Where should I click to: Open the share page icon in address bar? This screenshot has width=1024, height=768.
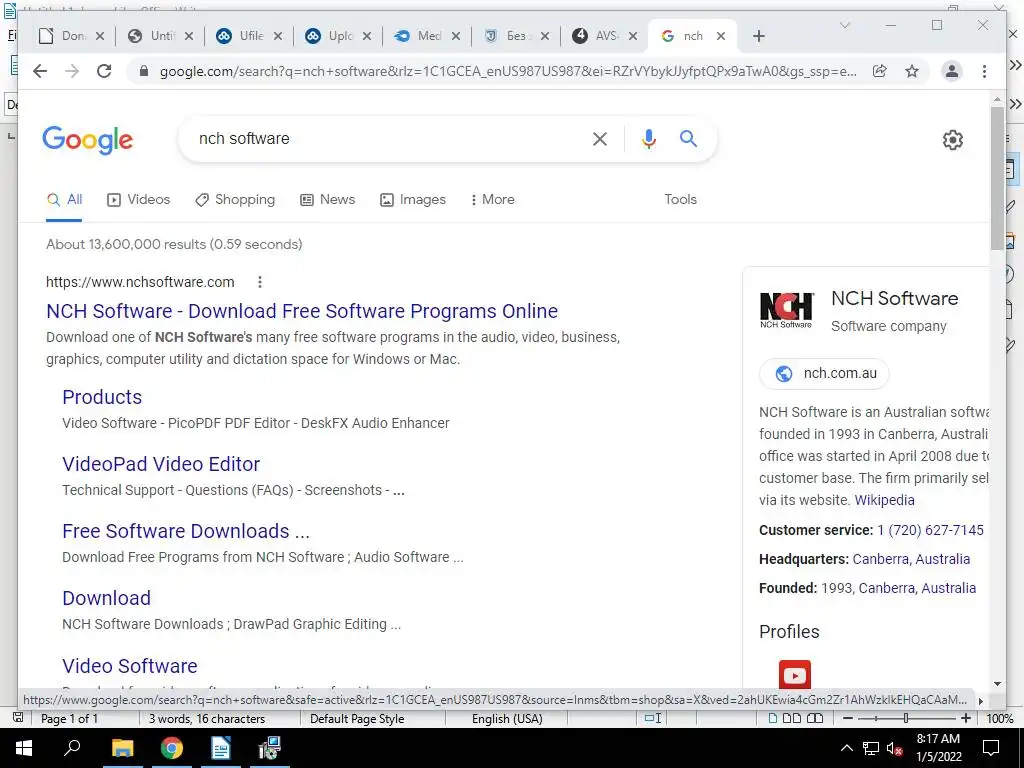point(880,71)
